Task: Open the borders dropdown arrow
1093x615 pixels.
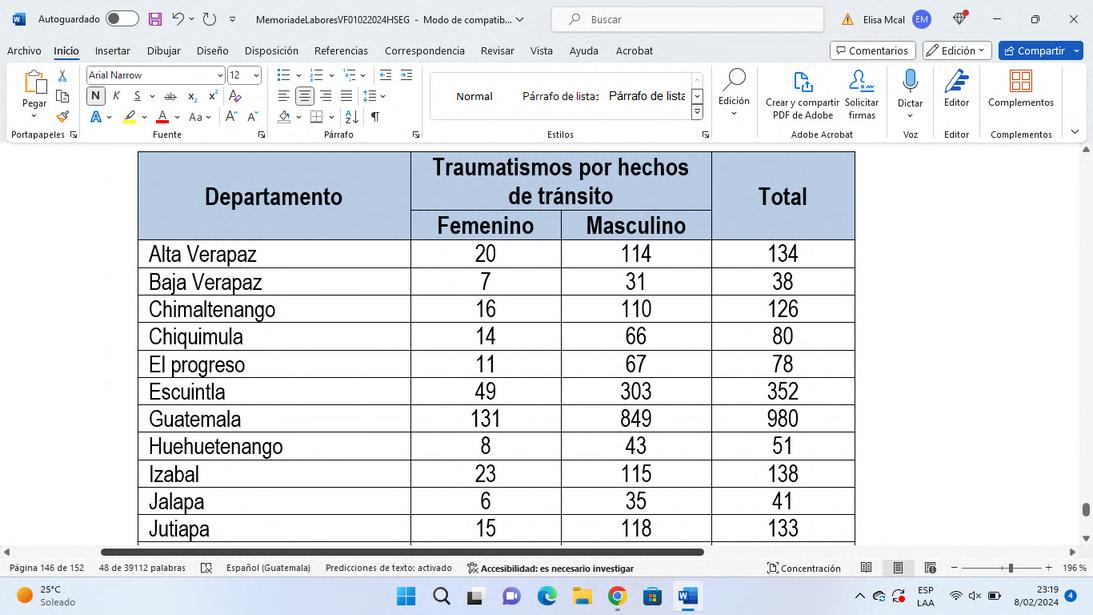Action: [x=331, y=116]
